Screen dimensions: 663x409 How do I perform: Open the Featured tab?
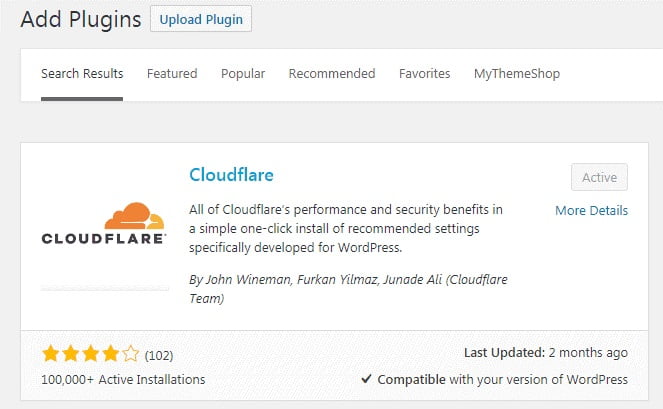[x=172, y=74]
